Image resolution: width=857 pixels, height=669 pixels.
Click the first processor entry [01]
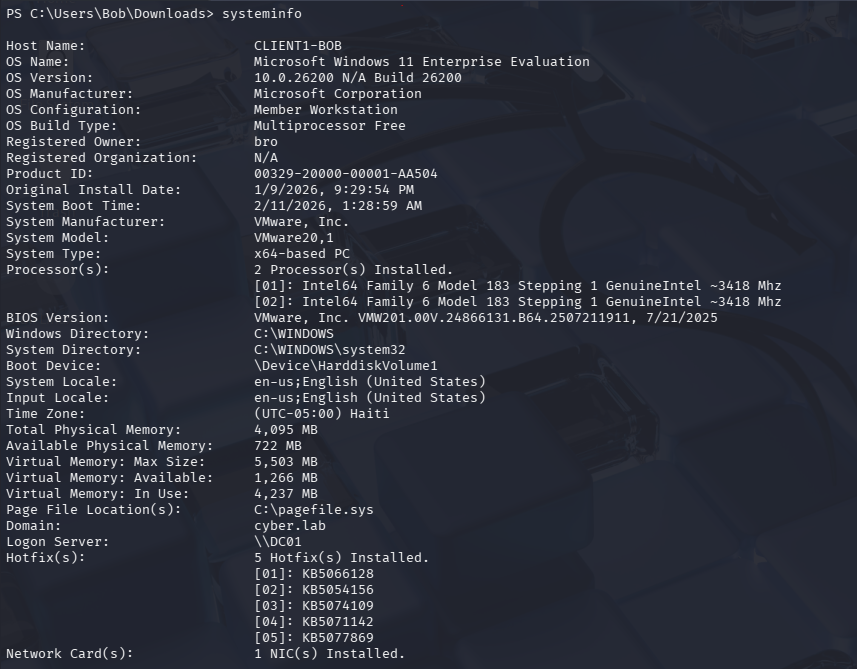[517, 286]
